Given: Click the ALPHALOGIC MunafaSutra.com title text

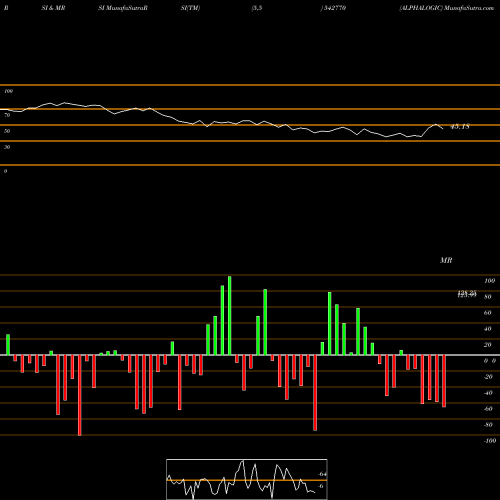Looking at the screenshot, I should point(447,8).
